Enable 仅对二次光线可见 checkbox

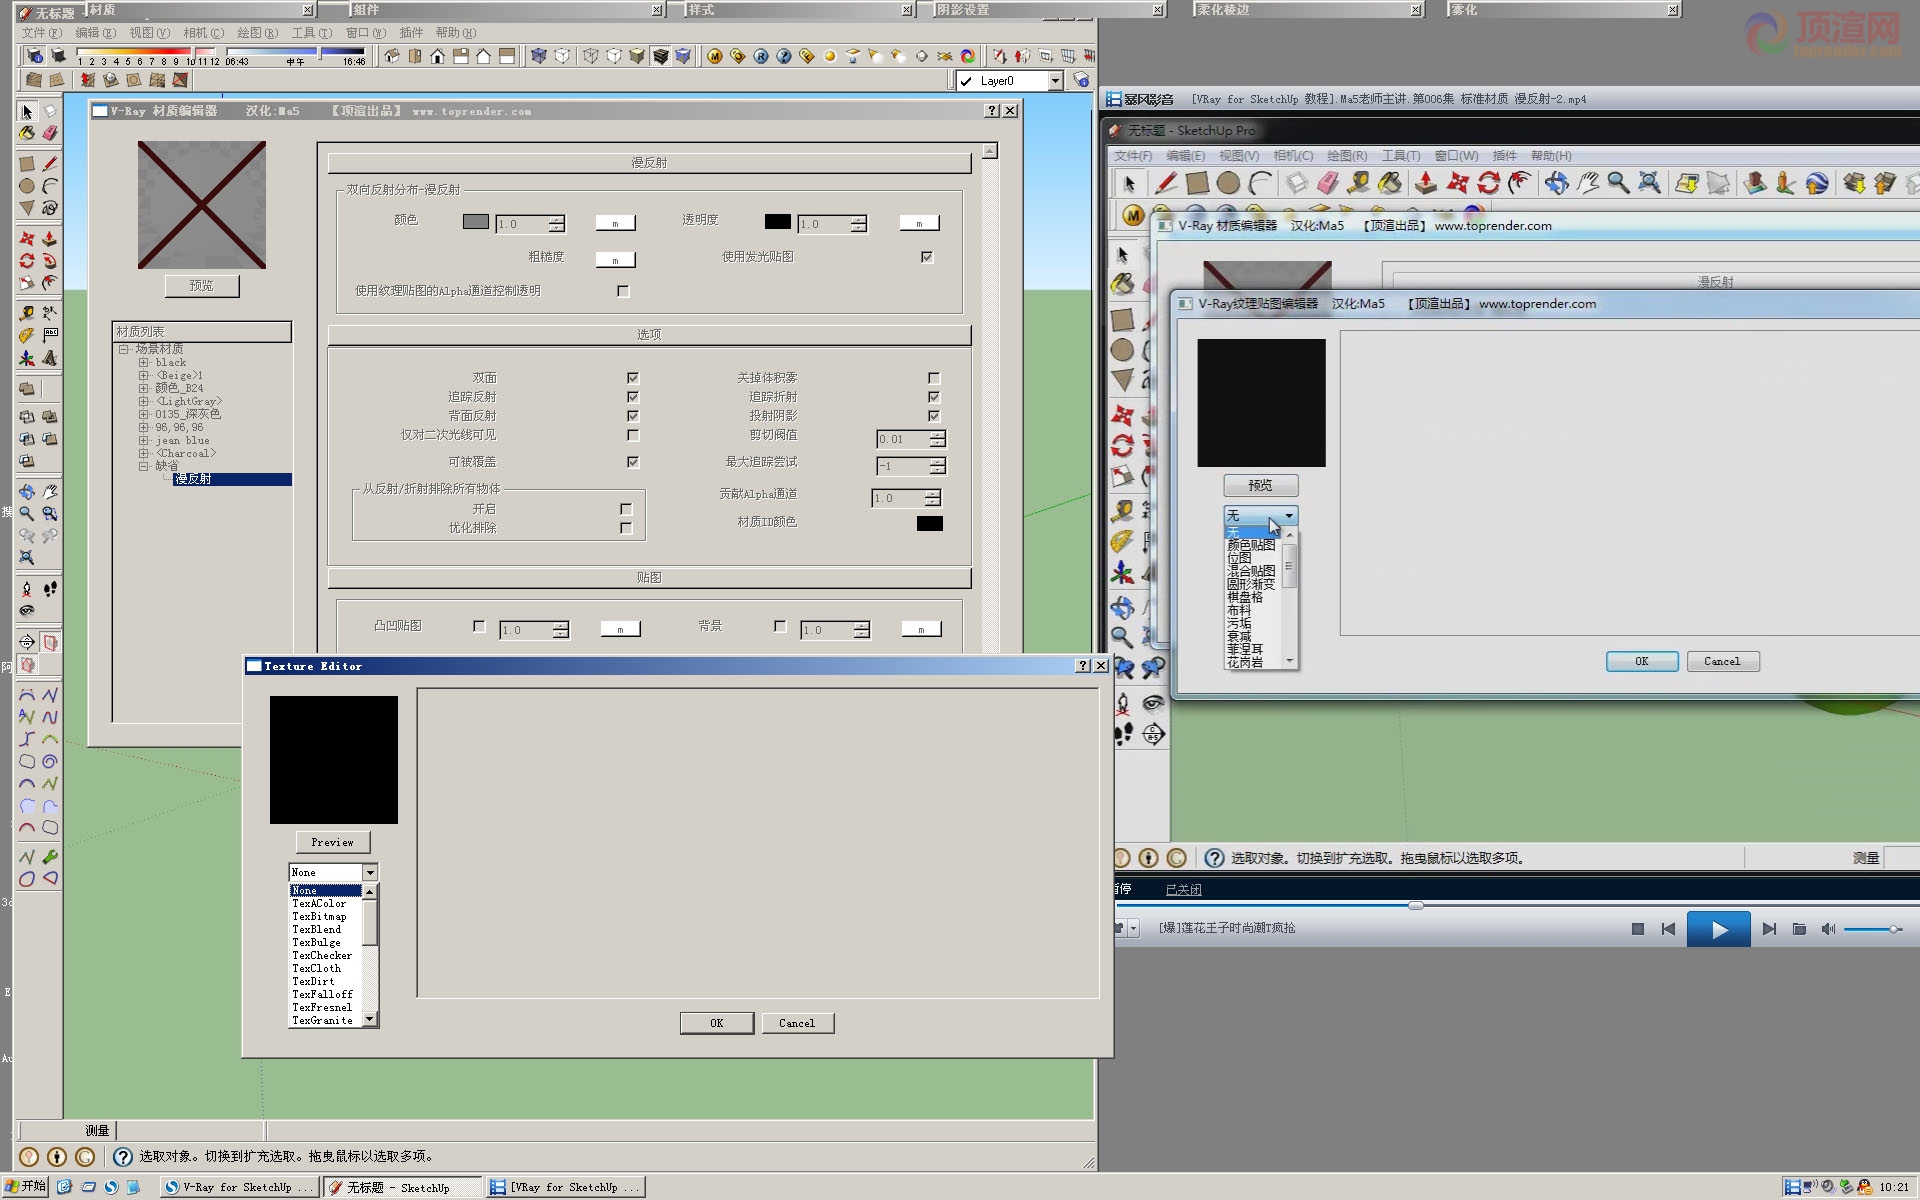coord(633,435)
